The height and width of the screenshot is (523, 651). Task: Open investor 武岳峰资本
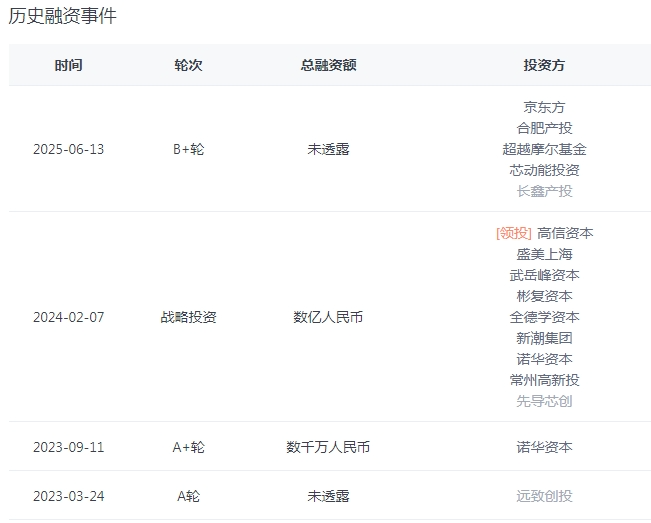pos(544,275)
